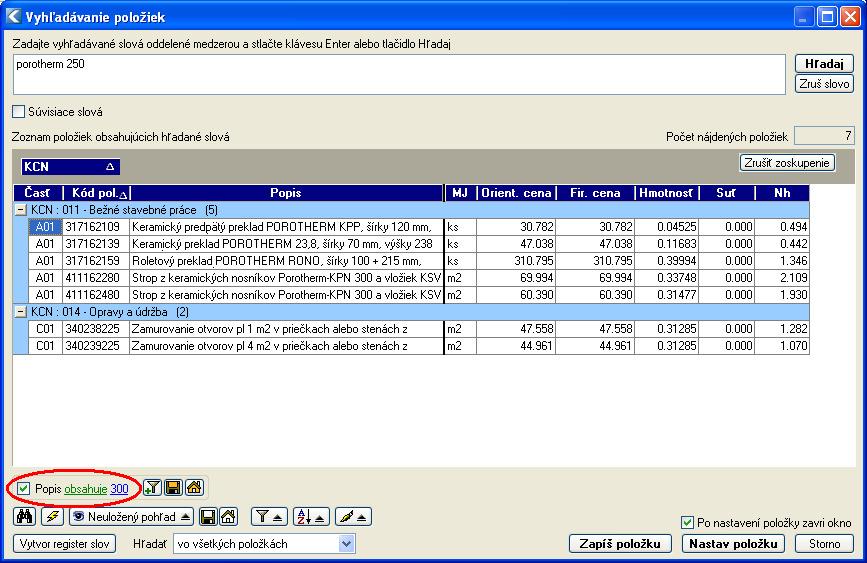Sort by the Orient. cena column header
The height and width of the screenshot is (563, 867).
pos(516,193)
